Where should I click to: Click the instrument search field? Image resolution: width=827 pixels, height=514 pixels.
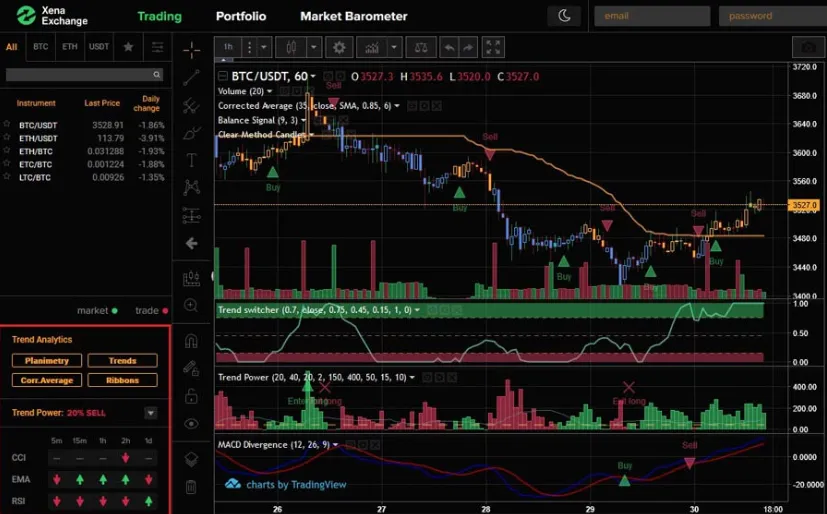84,75
